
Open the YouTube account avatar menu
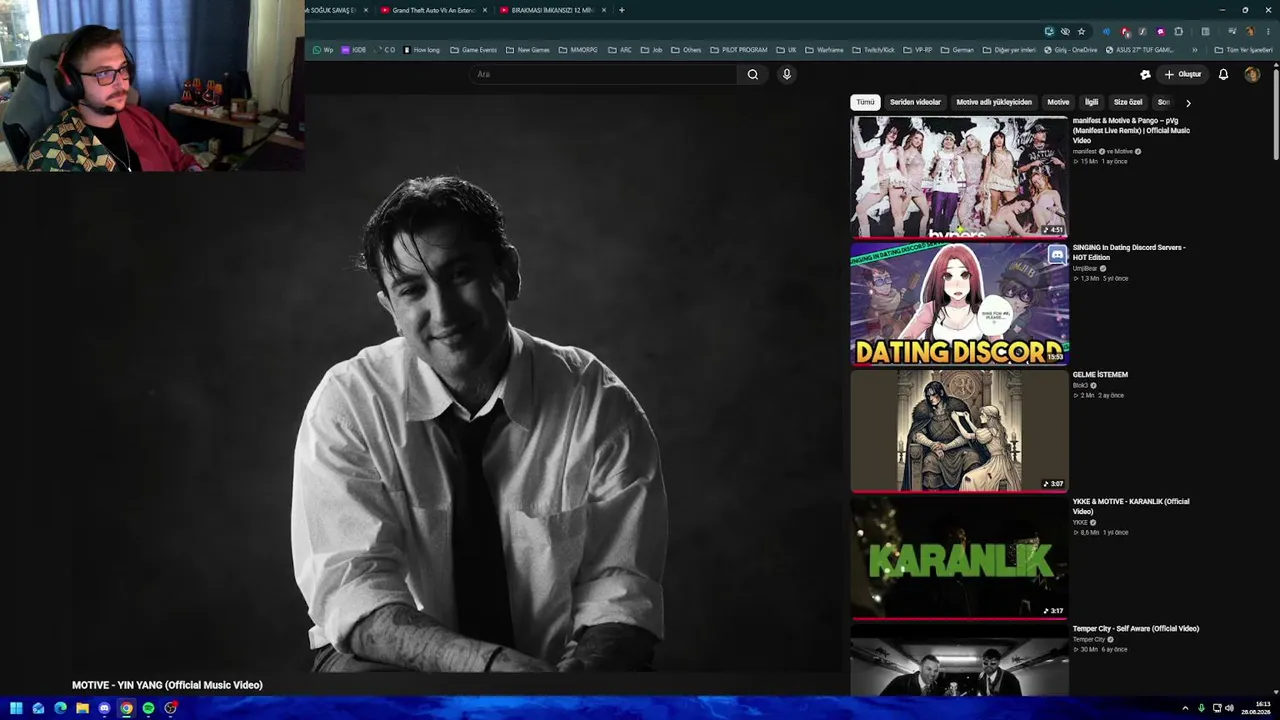point(1252,74)
